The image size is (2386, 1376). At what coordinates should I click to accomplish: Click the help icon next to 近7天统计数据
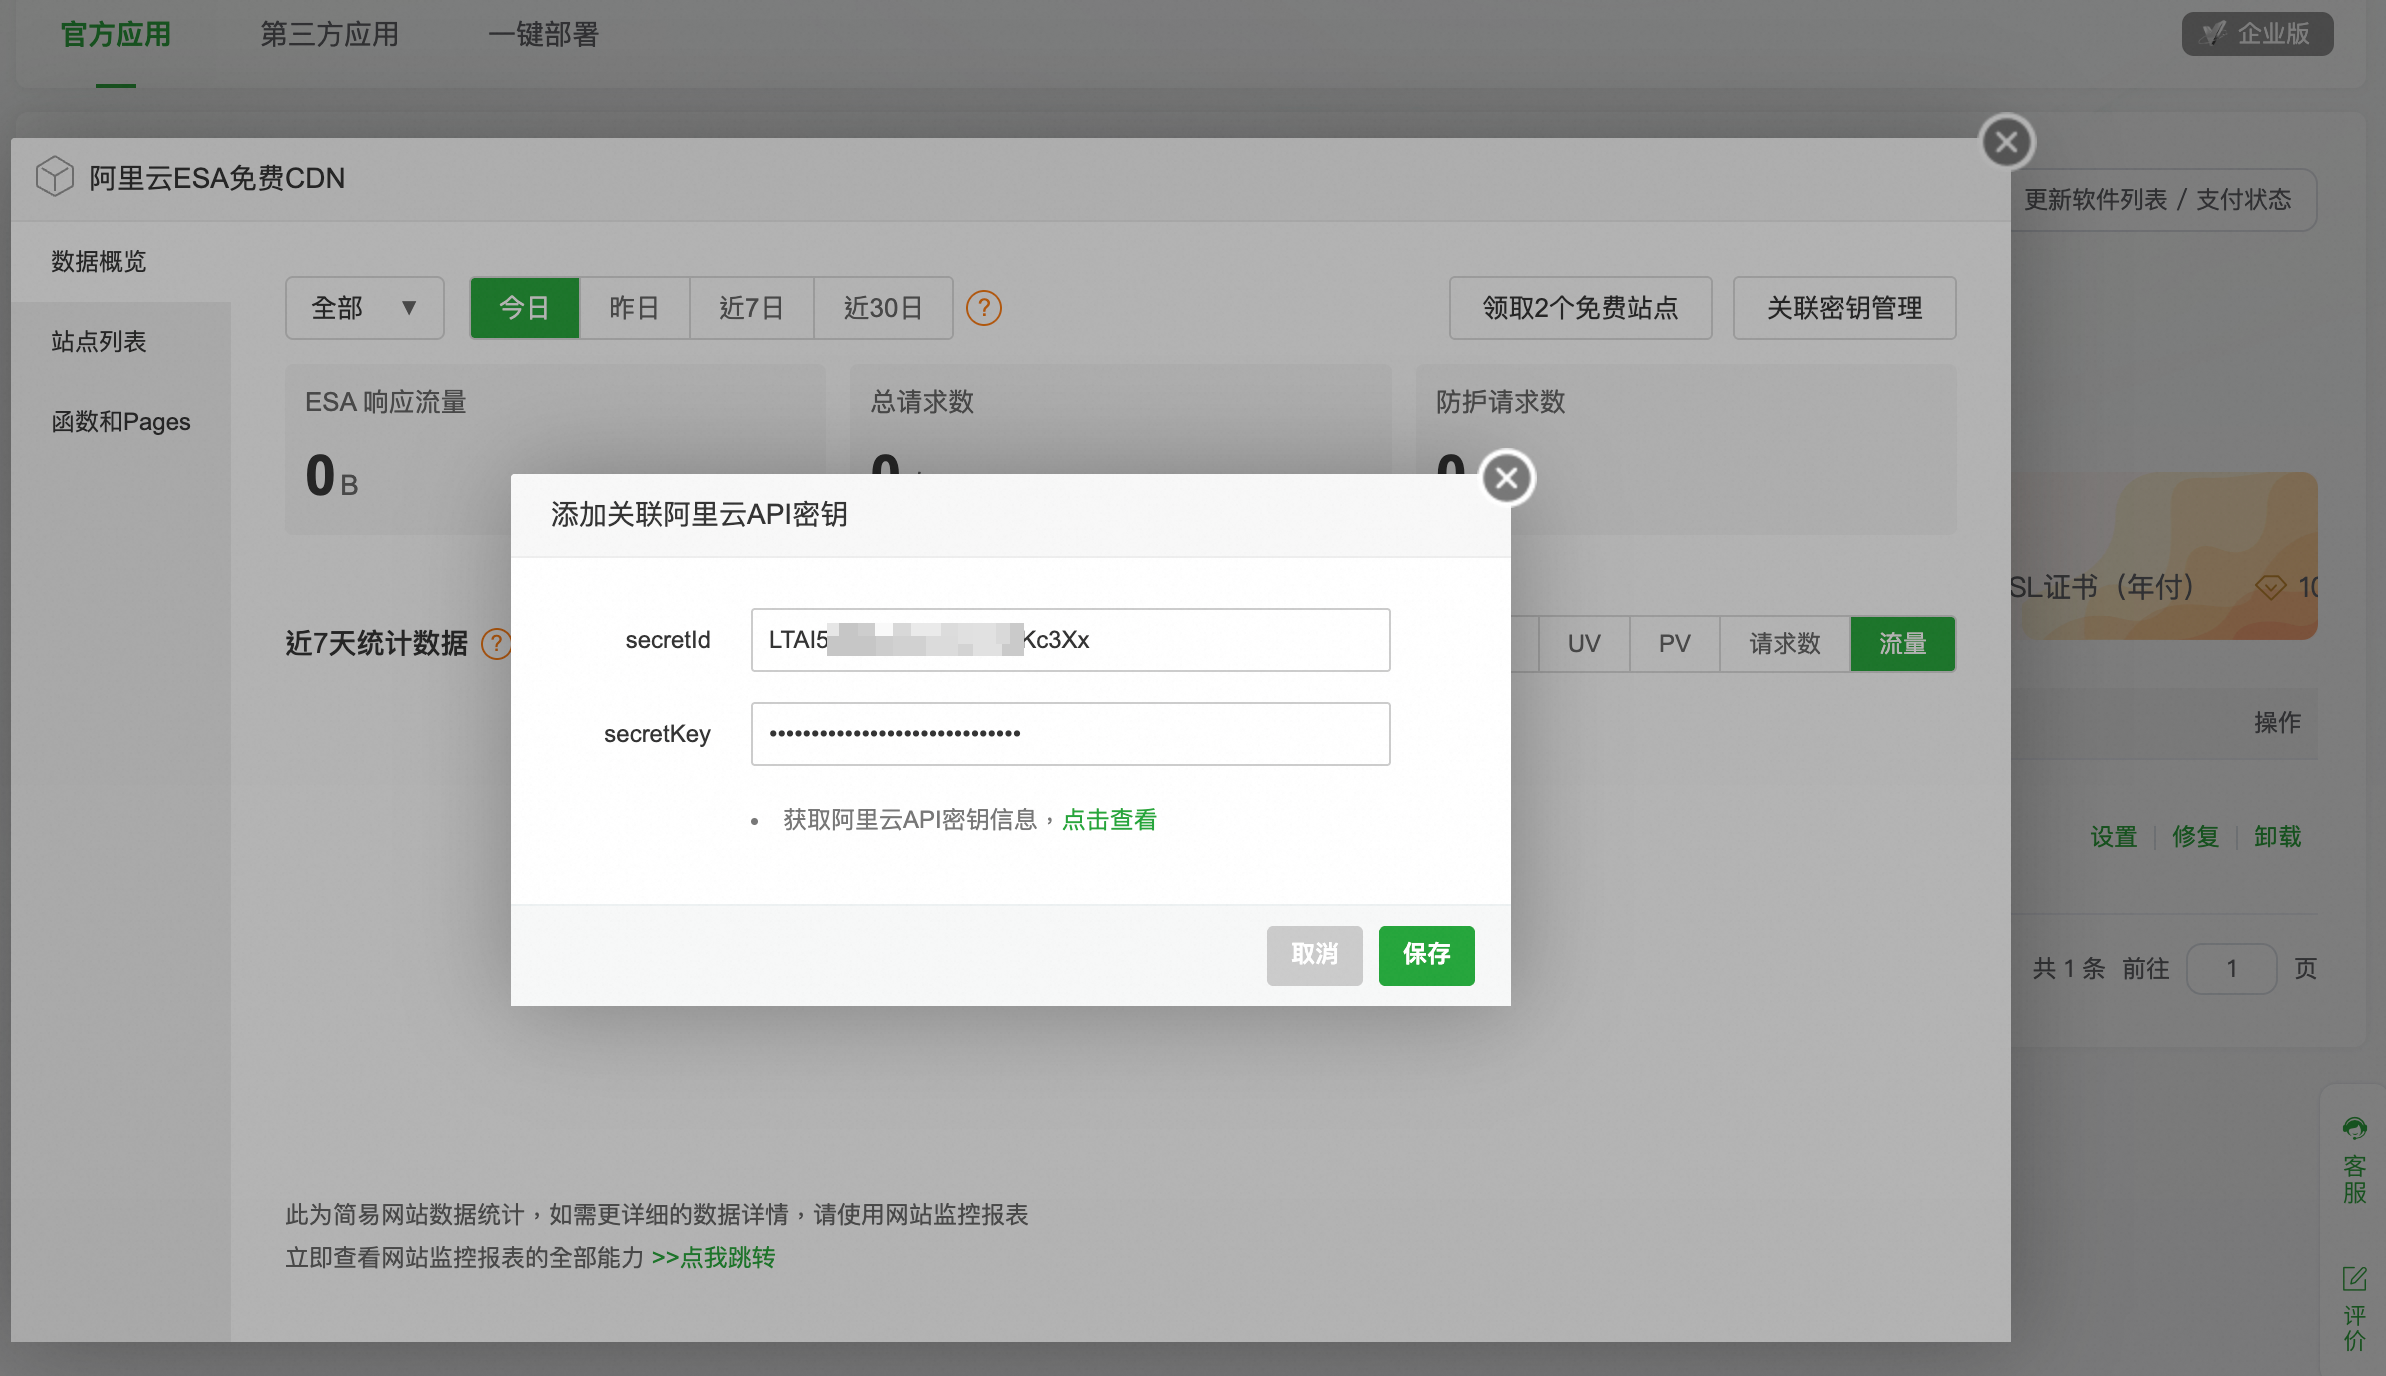point(495,644)
